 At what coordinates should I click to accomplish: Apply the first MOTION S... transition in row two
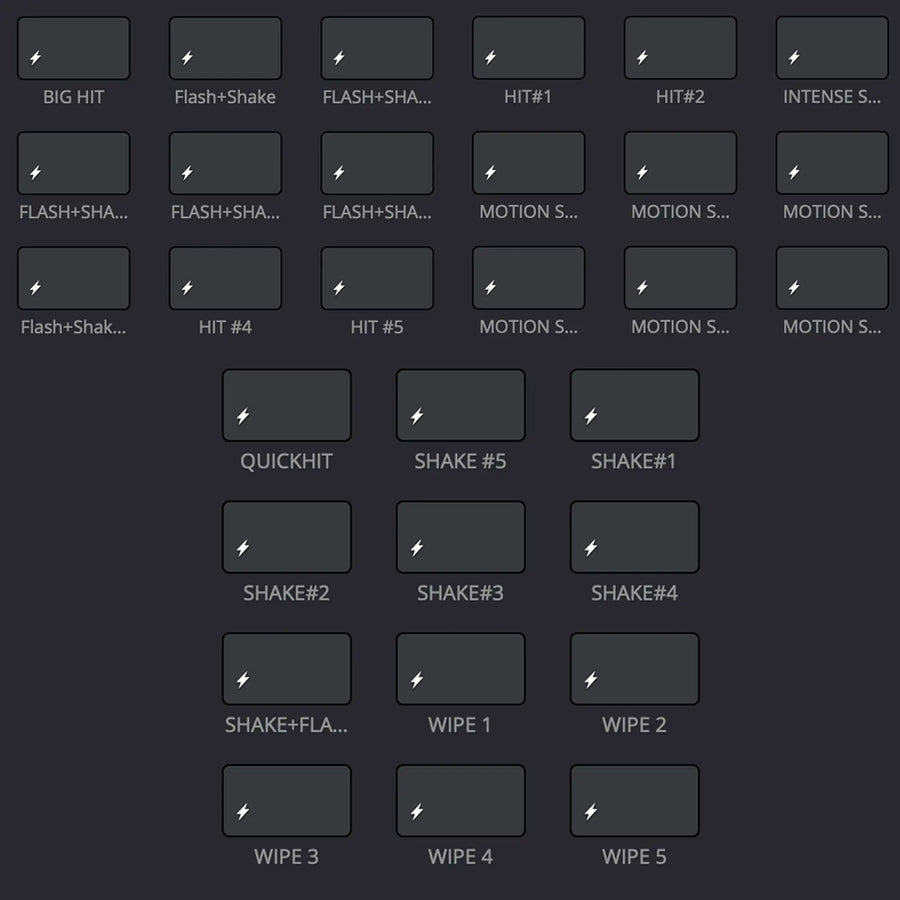tap(528, 162)
